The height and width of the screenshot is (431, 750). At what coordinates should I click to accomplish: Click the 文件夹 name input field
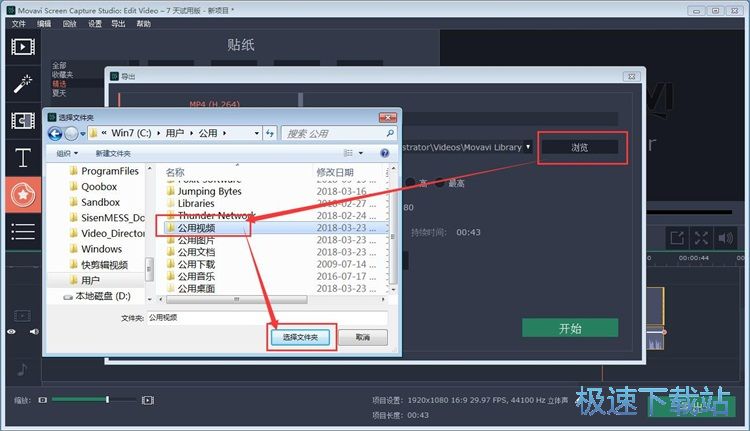pos(267,318)
